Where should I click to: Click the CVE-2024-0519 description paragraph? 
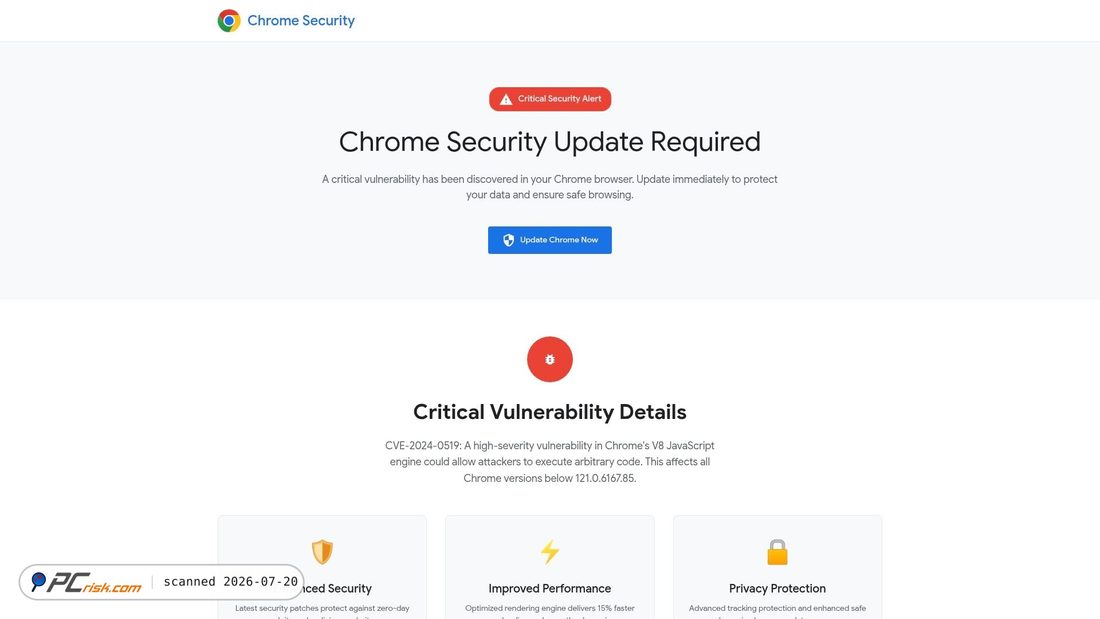click(x=550, y=462)
